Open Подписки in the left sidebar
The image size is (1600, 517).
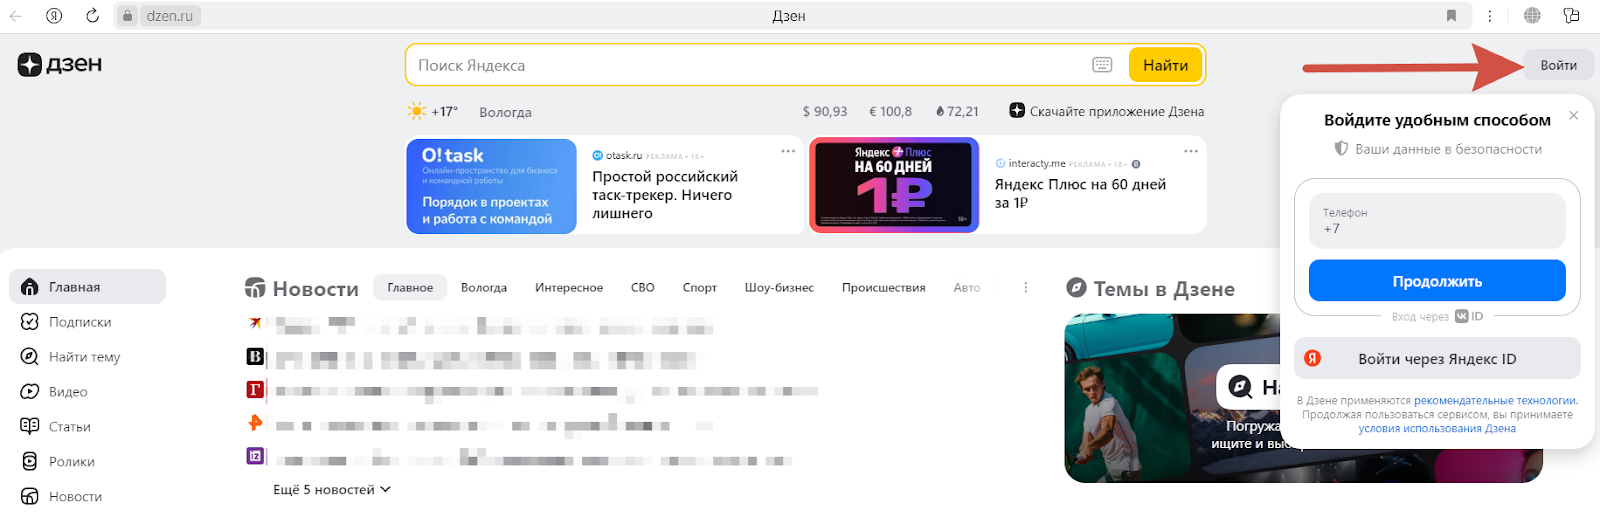pyautogui.click(x=80, y=322)
